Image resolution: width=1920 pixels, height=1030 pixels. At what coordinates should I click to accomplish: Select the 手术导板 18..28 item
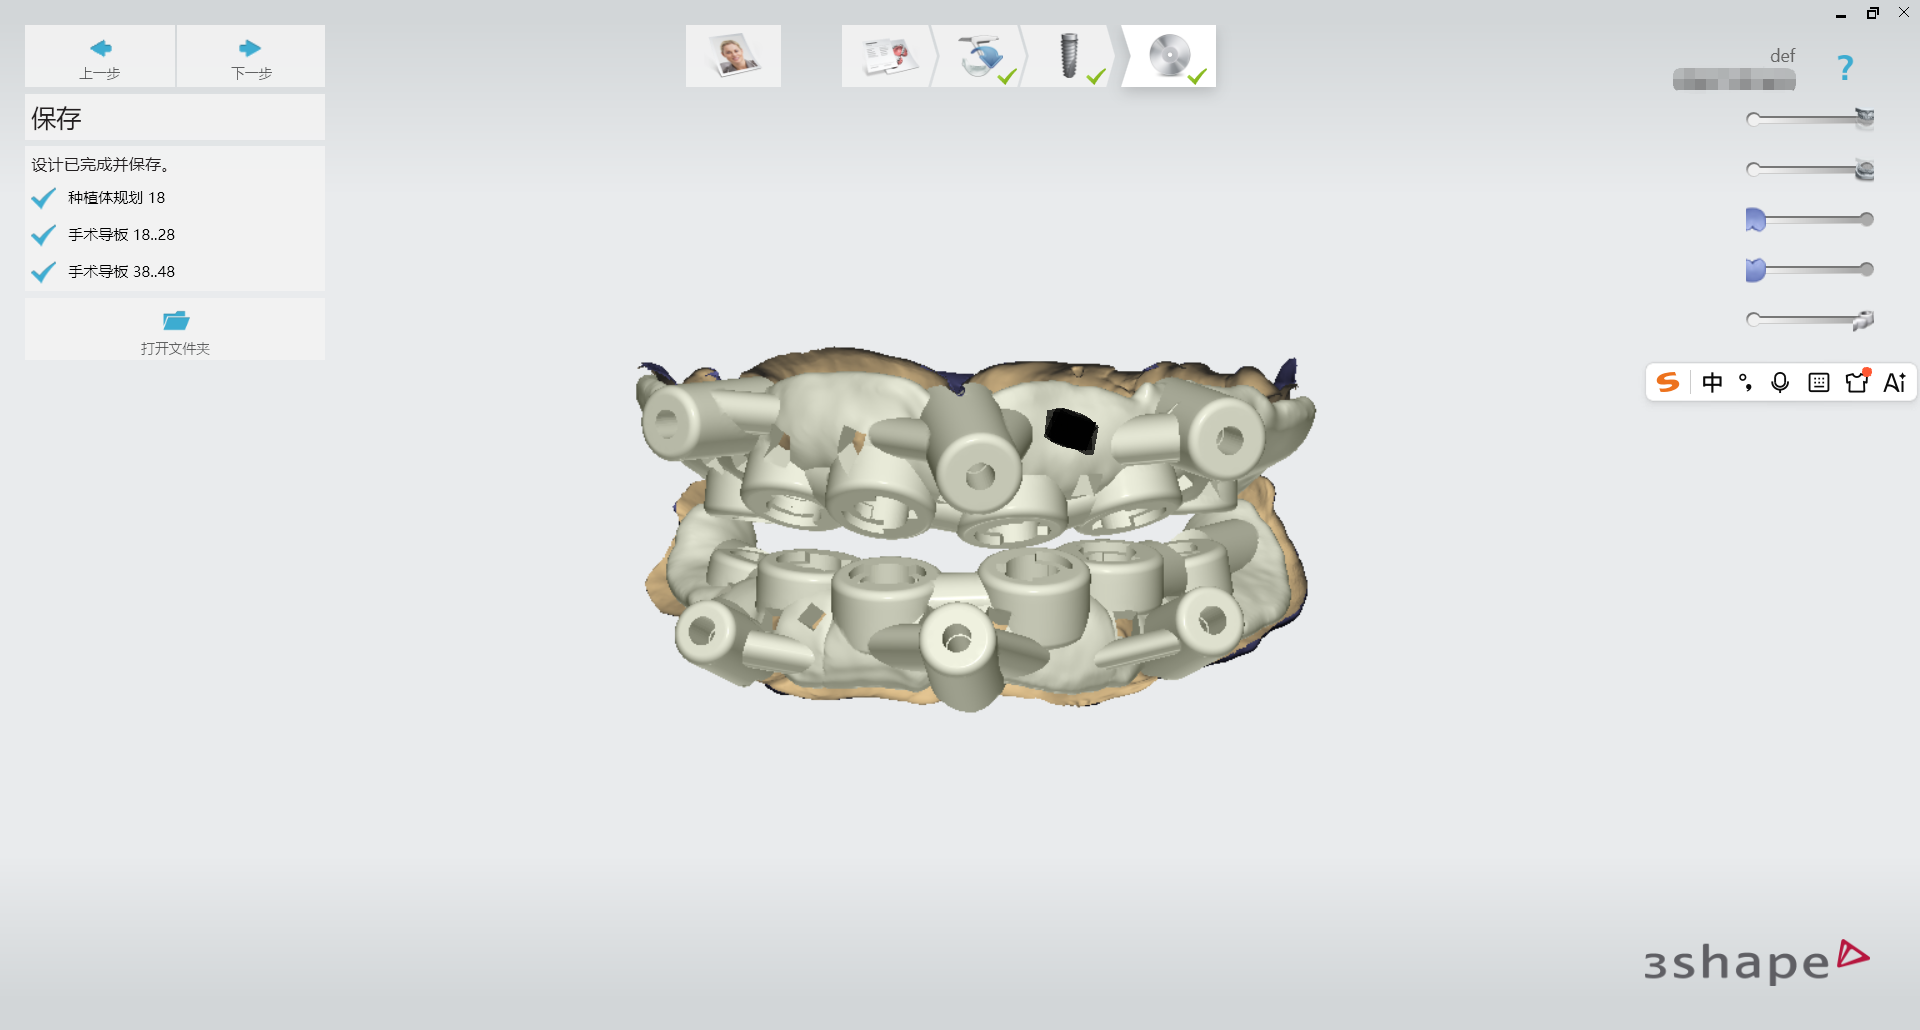pyautogui.click(x=121, y=235)
